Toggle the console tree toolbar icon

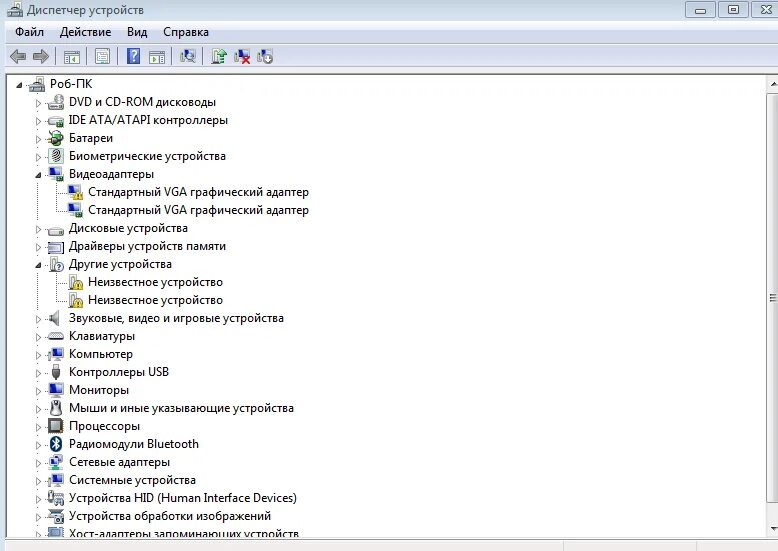point(72,57)
